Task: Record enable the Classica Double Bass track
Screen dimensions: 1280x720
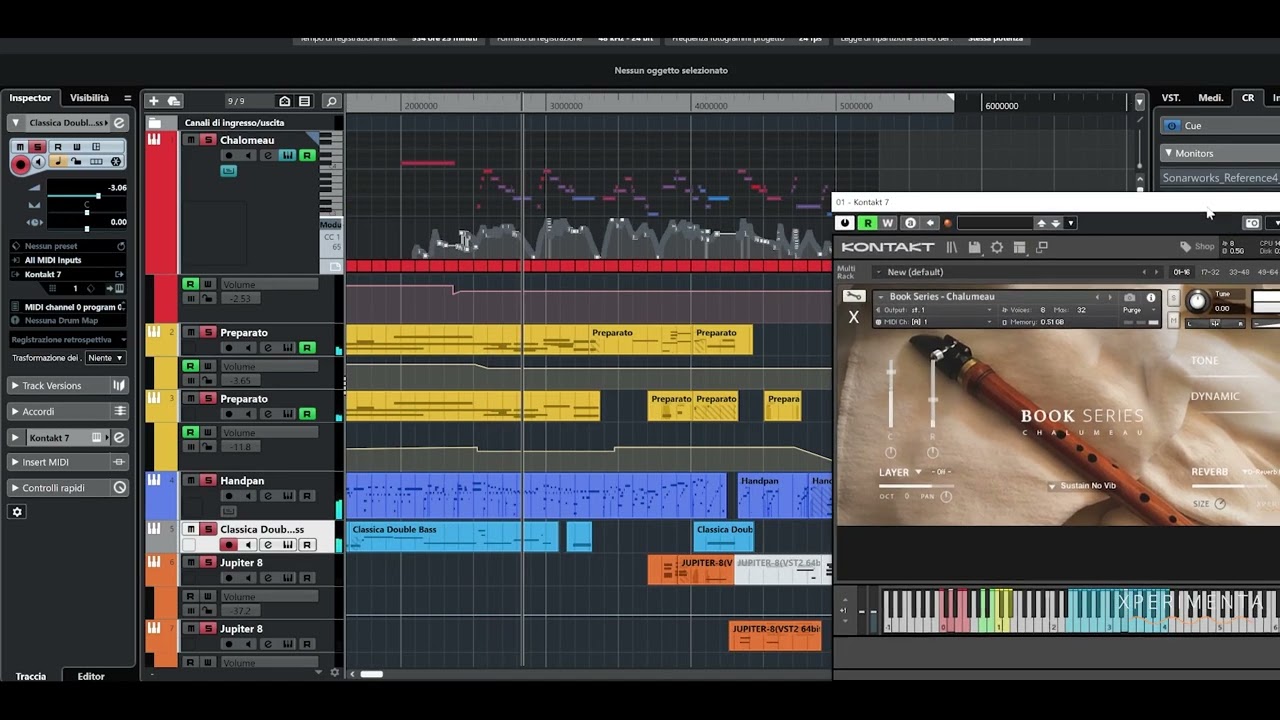Action: 228,545
